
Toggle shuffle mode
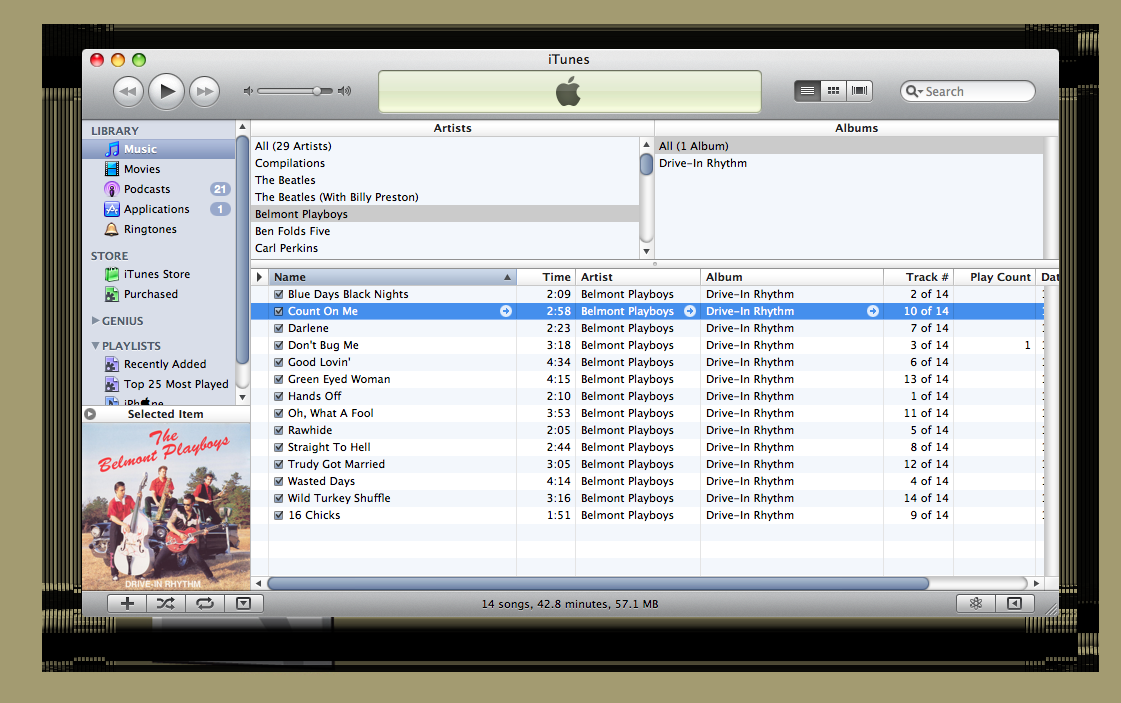166,604
